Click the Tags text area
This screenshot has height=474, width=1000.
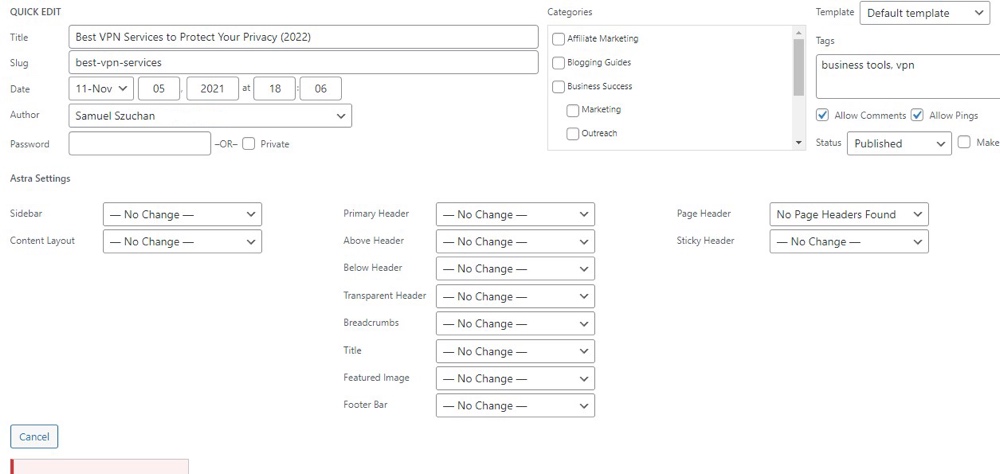[x=907, y=77]
